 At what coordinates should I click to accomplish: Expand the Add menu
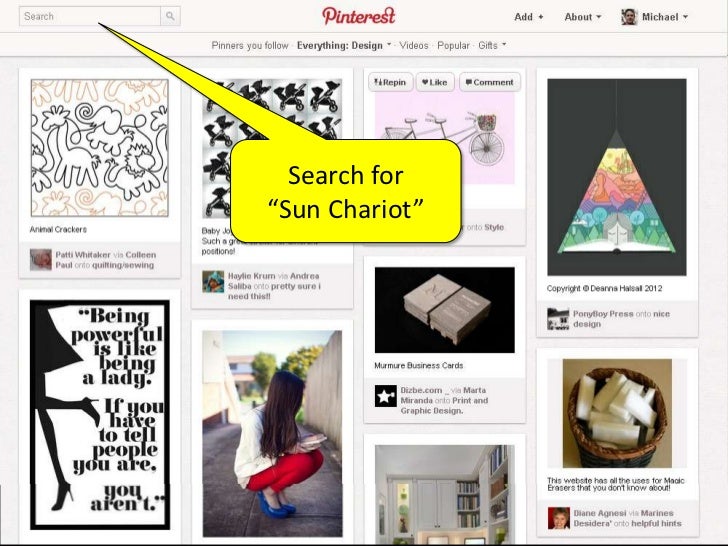coord(528,17)
